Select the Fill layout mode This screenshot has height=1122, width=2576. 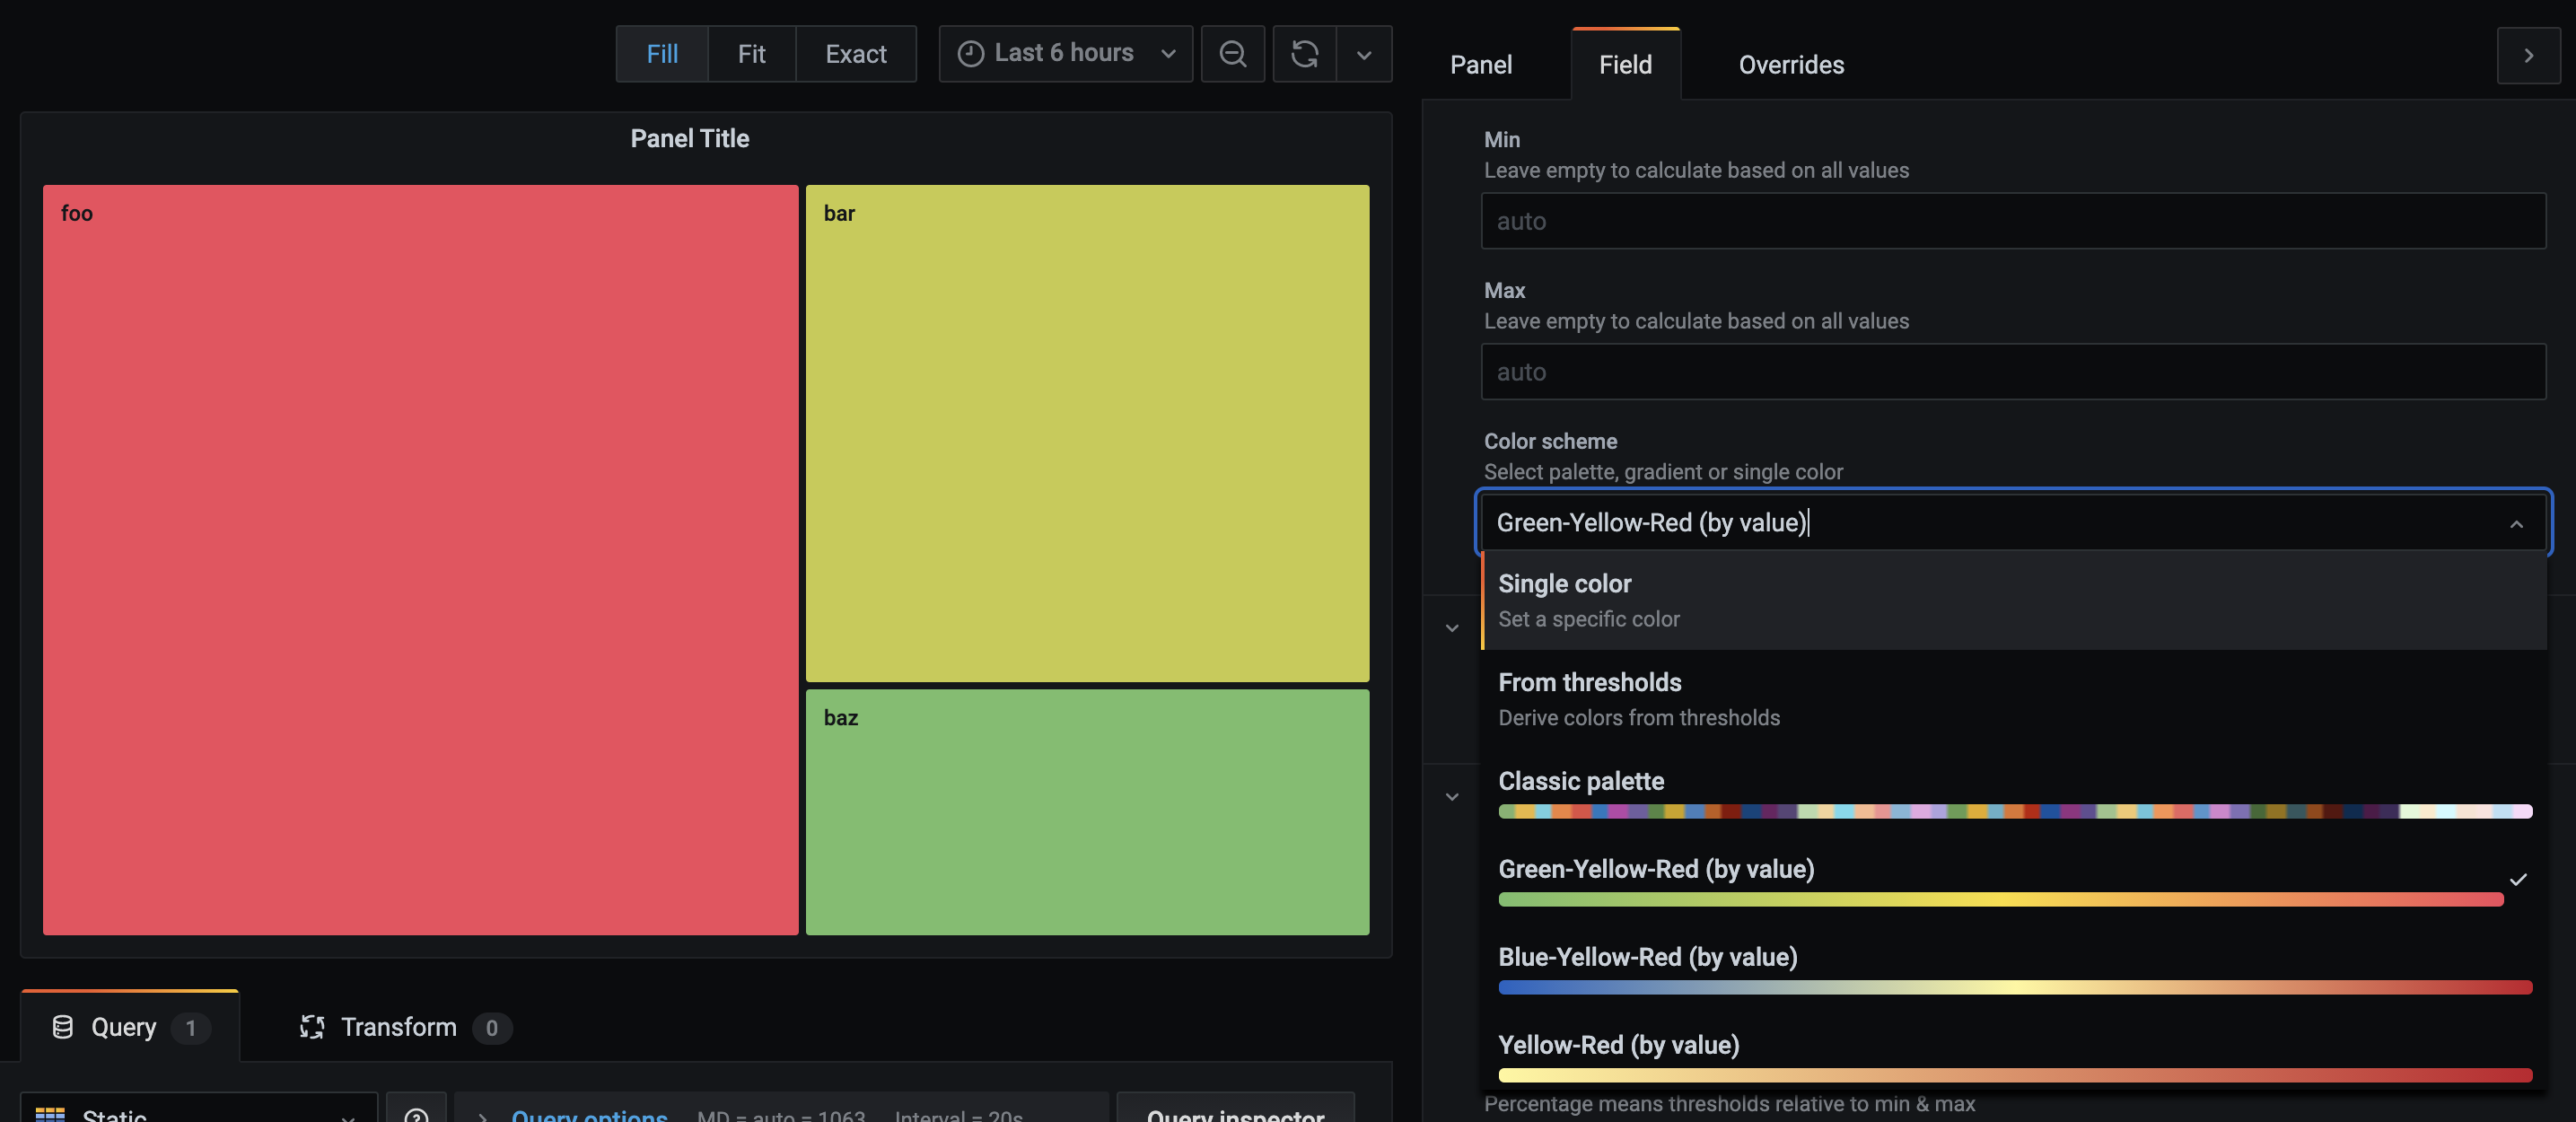(x=662, y=54)
